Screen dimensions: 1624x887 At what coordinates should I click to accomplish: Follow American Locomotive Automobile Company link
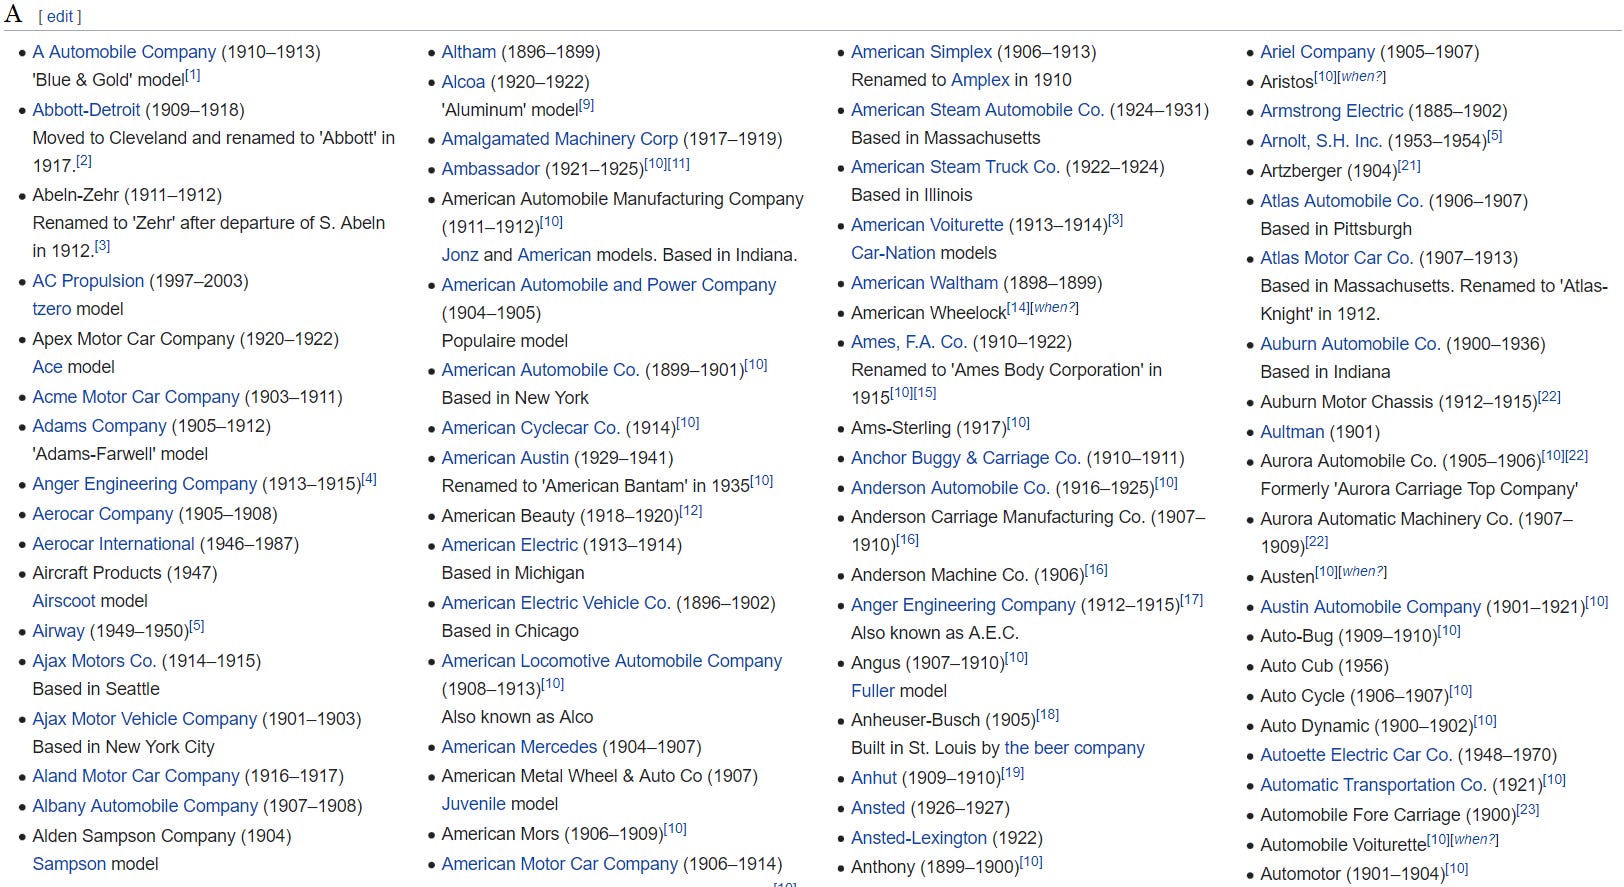coord(611,661)
